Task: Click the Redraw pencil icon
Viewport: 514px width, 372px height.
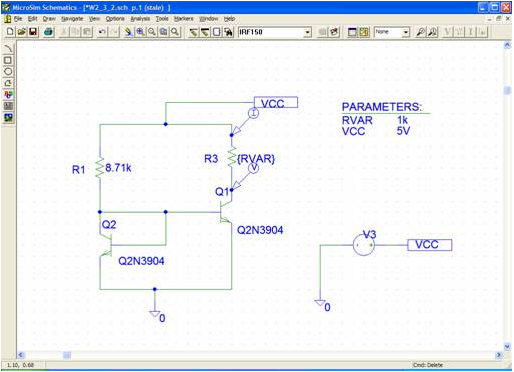Action: 128,32
